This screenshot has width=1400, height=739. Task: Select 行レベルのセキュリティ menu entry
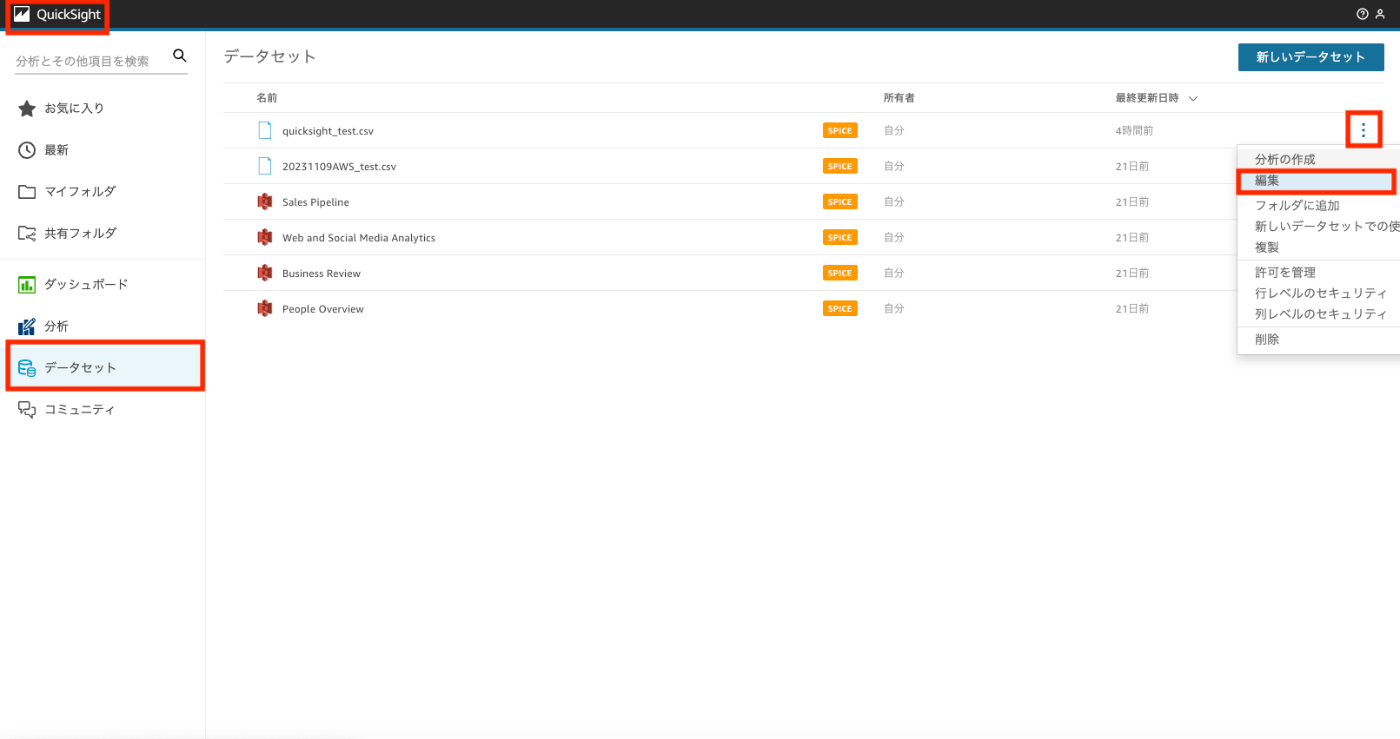pyautogui.click(x=1321, y=293)
